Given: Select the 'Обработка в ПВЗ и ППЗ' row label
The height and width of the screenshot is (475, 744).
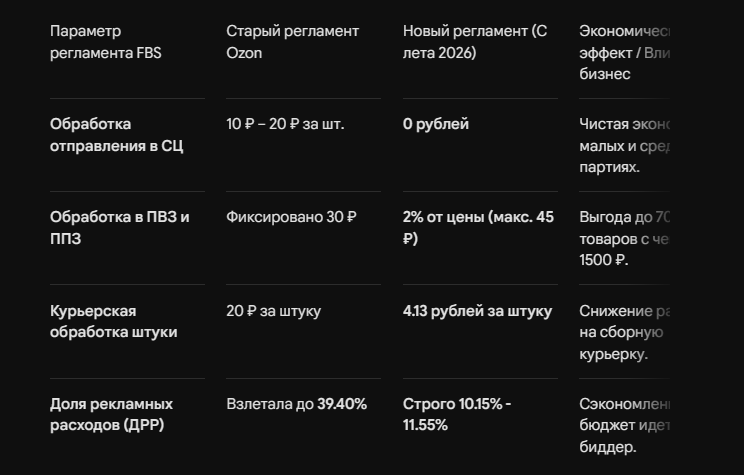Looking at the screenshot, I should pyautogui.click(x=120, y=227).
